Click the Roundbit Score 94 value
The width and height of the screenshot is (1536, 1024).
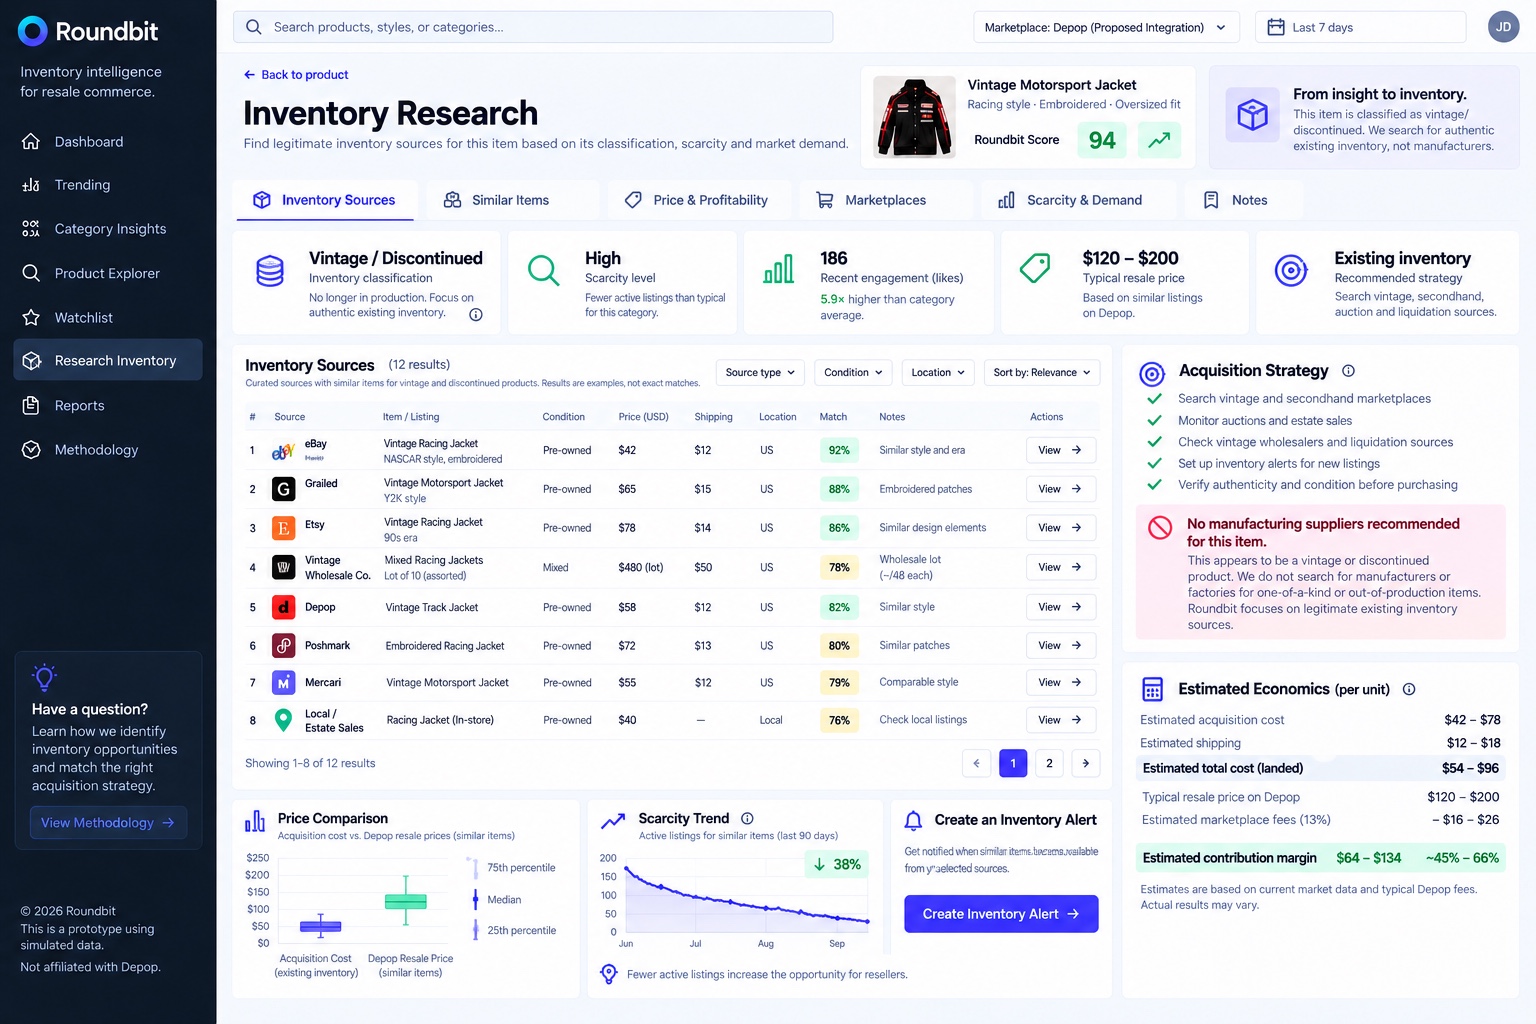(1102, 140)
